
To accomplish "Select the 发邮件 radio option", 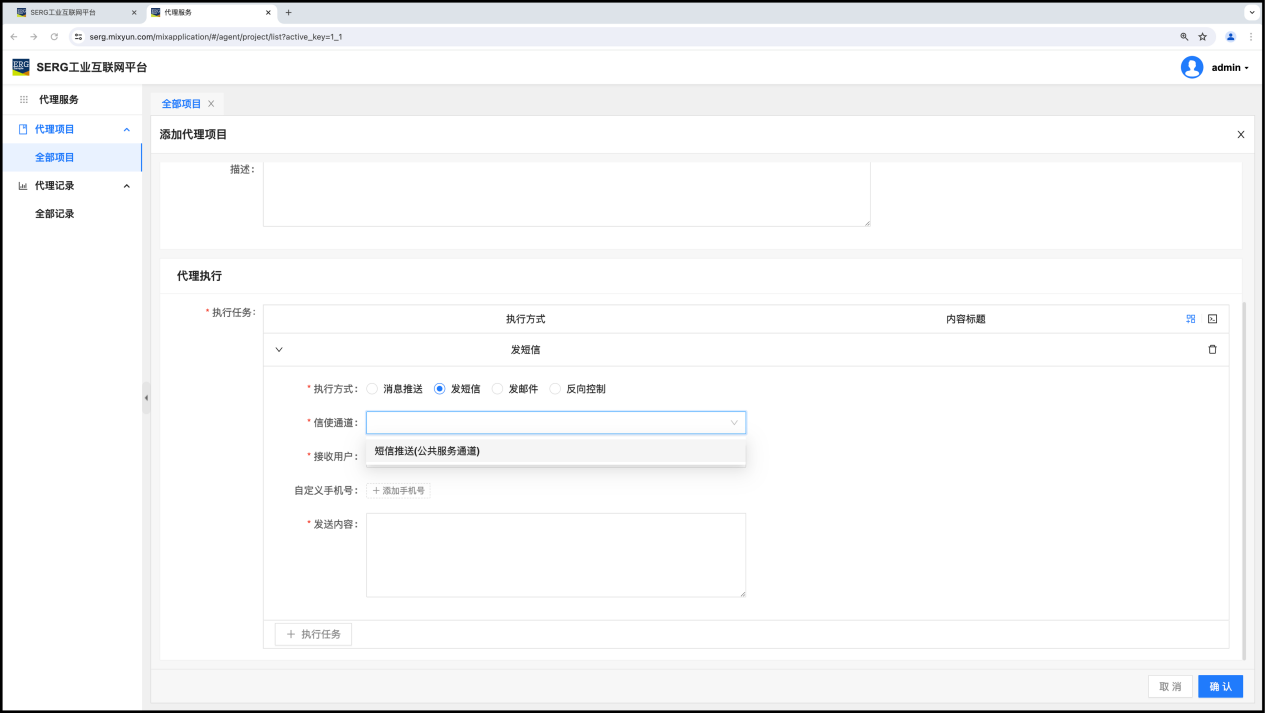I will [x=498, y=389].
